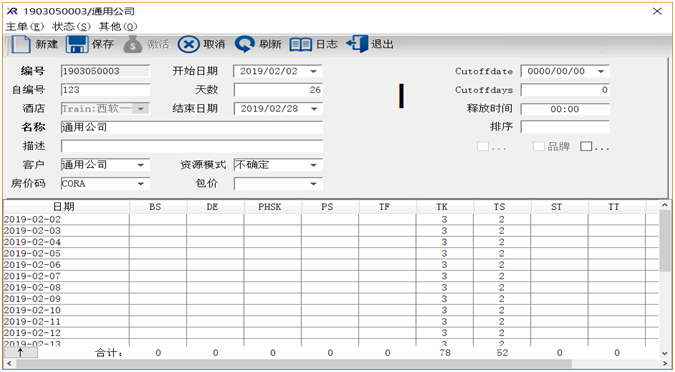Expand the 开始日期 date dropdown
Image resolution: width=675 pixels, height=372 pixels.
click(313, 71)
